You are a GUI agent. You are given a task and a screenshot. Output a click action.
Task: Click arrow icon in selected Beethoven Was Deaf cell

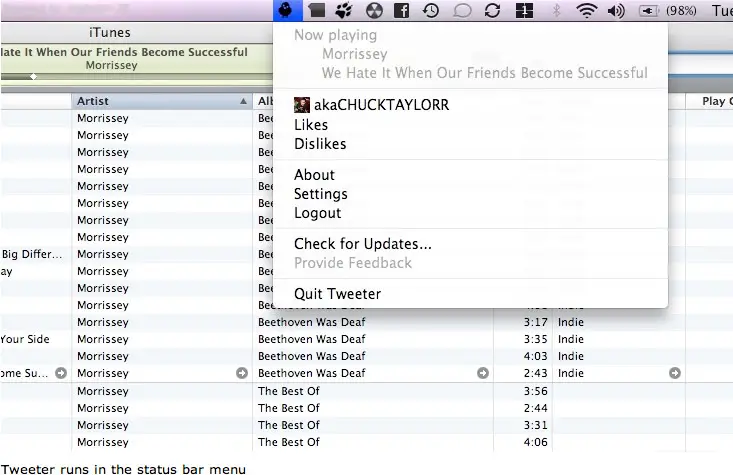[483, 373]
